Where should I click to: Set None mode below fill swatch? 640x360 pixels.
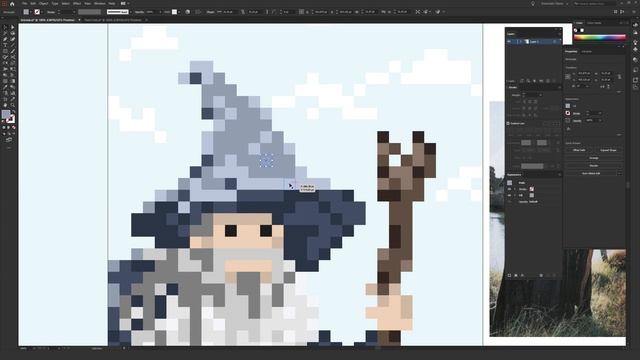pos(13,127)
